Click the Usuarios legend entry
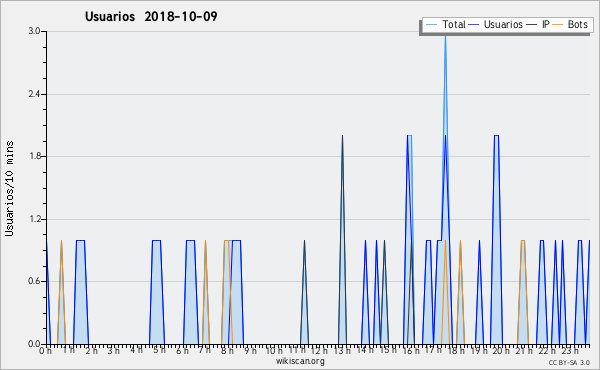Viewport: 600px width, 370px height. pyautogui.click(x=496, y=24)
